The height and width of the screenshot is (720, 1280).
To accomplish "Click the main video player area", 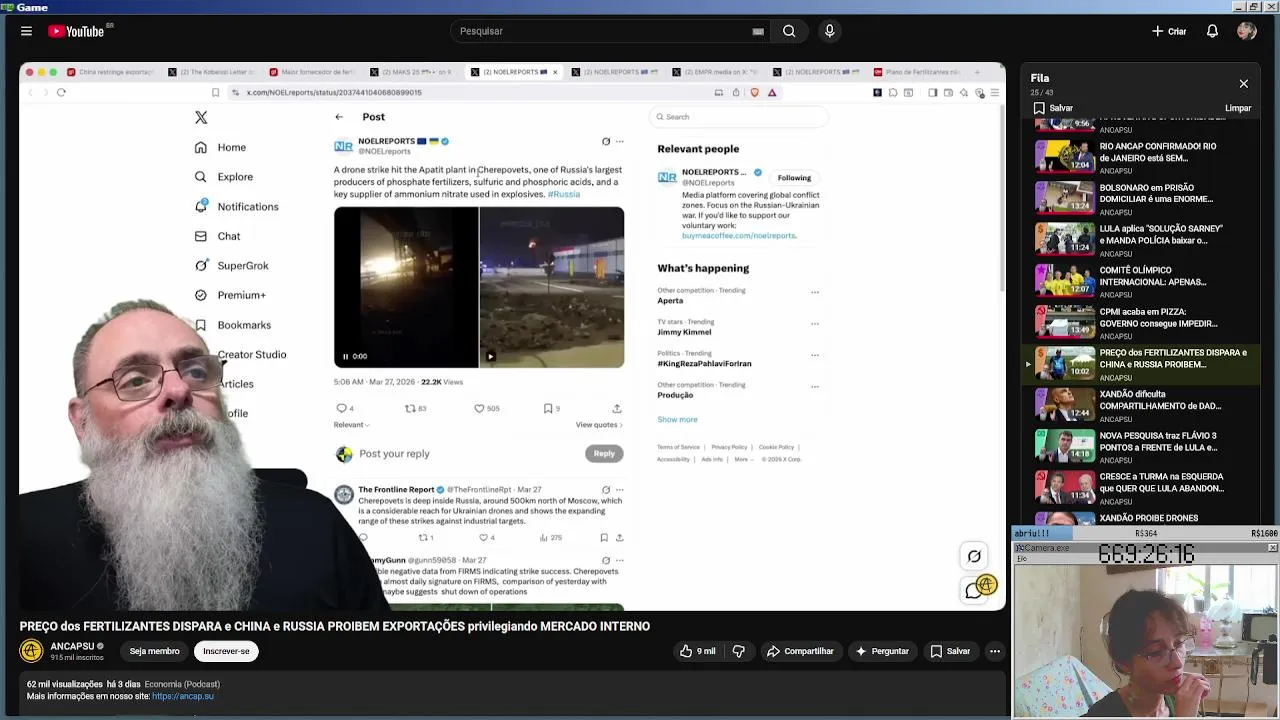I will coord(512,336).
